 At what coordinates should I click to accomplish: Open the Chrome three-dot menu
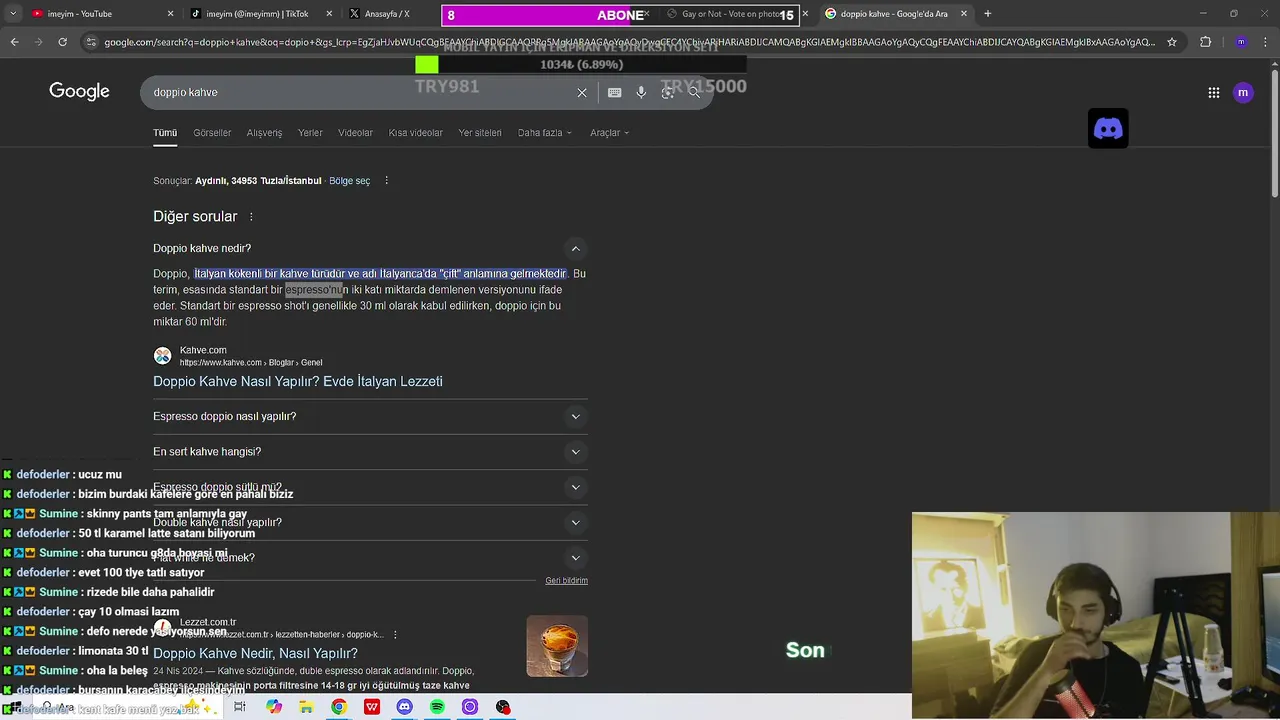pos(1265,42)
